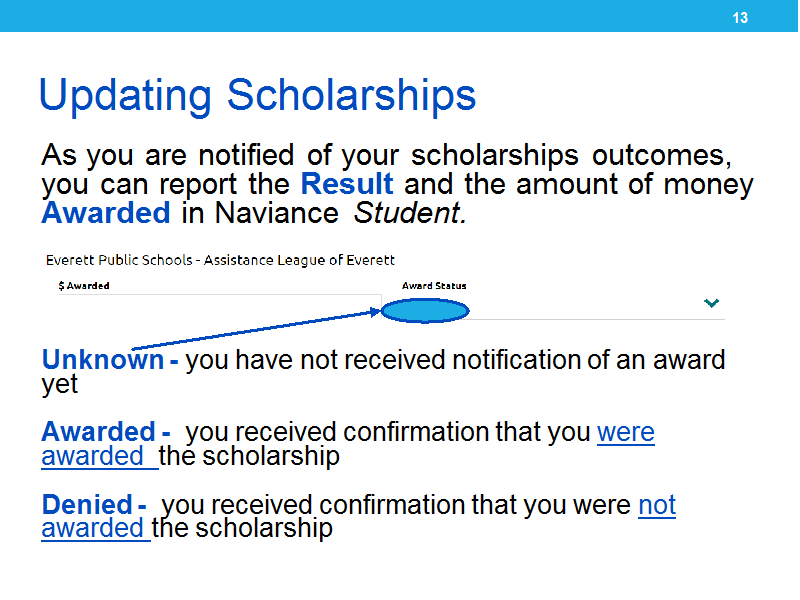The height and width of the screenshot is (600, 800).
Task: Select the Denied status heading
Action: click(x=87, y=505)
